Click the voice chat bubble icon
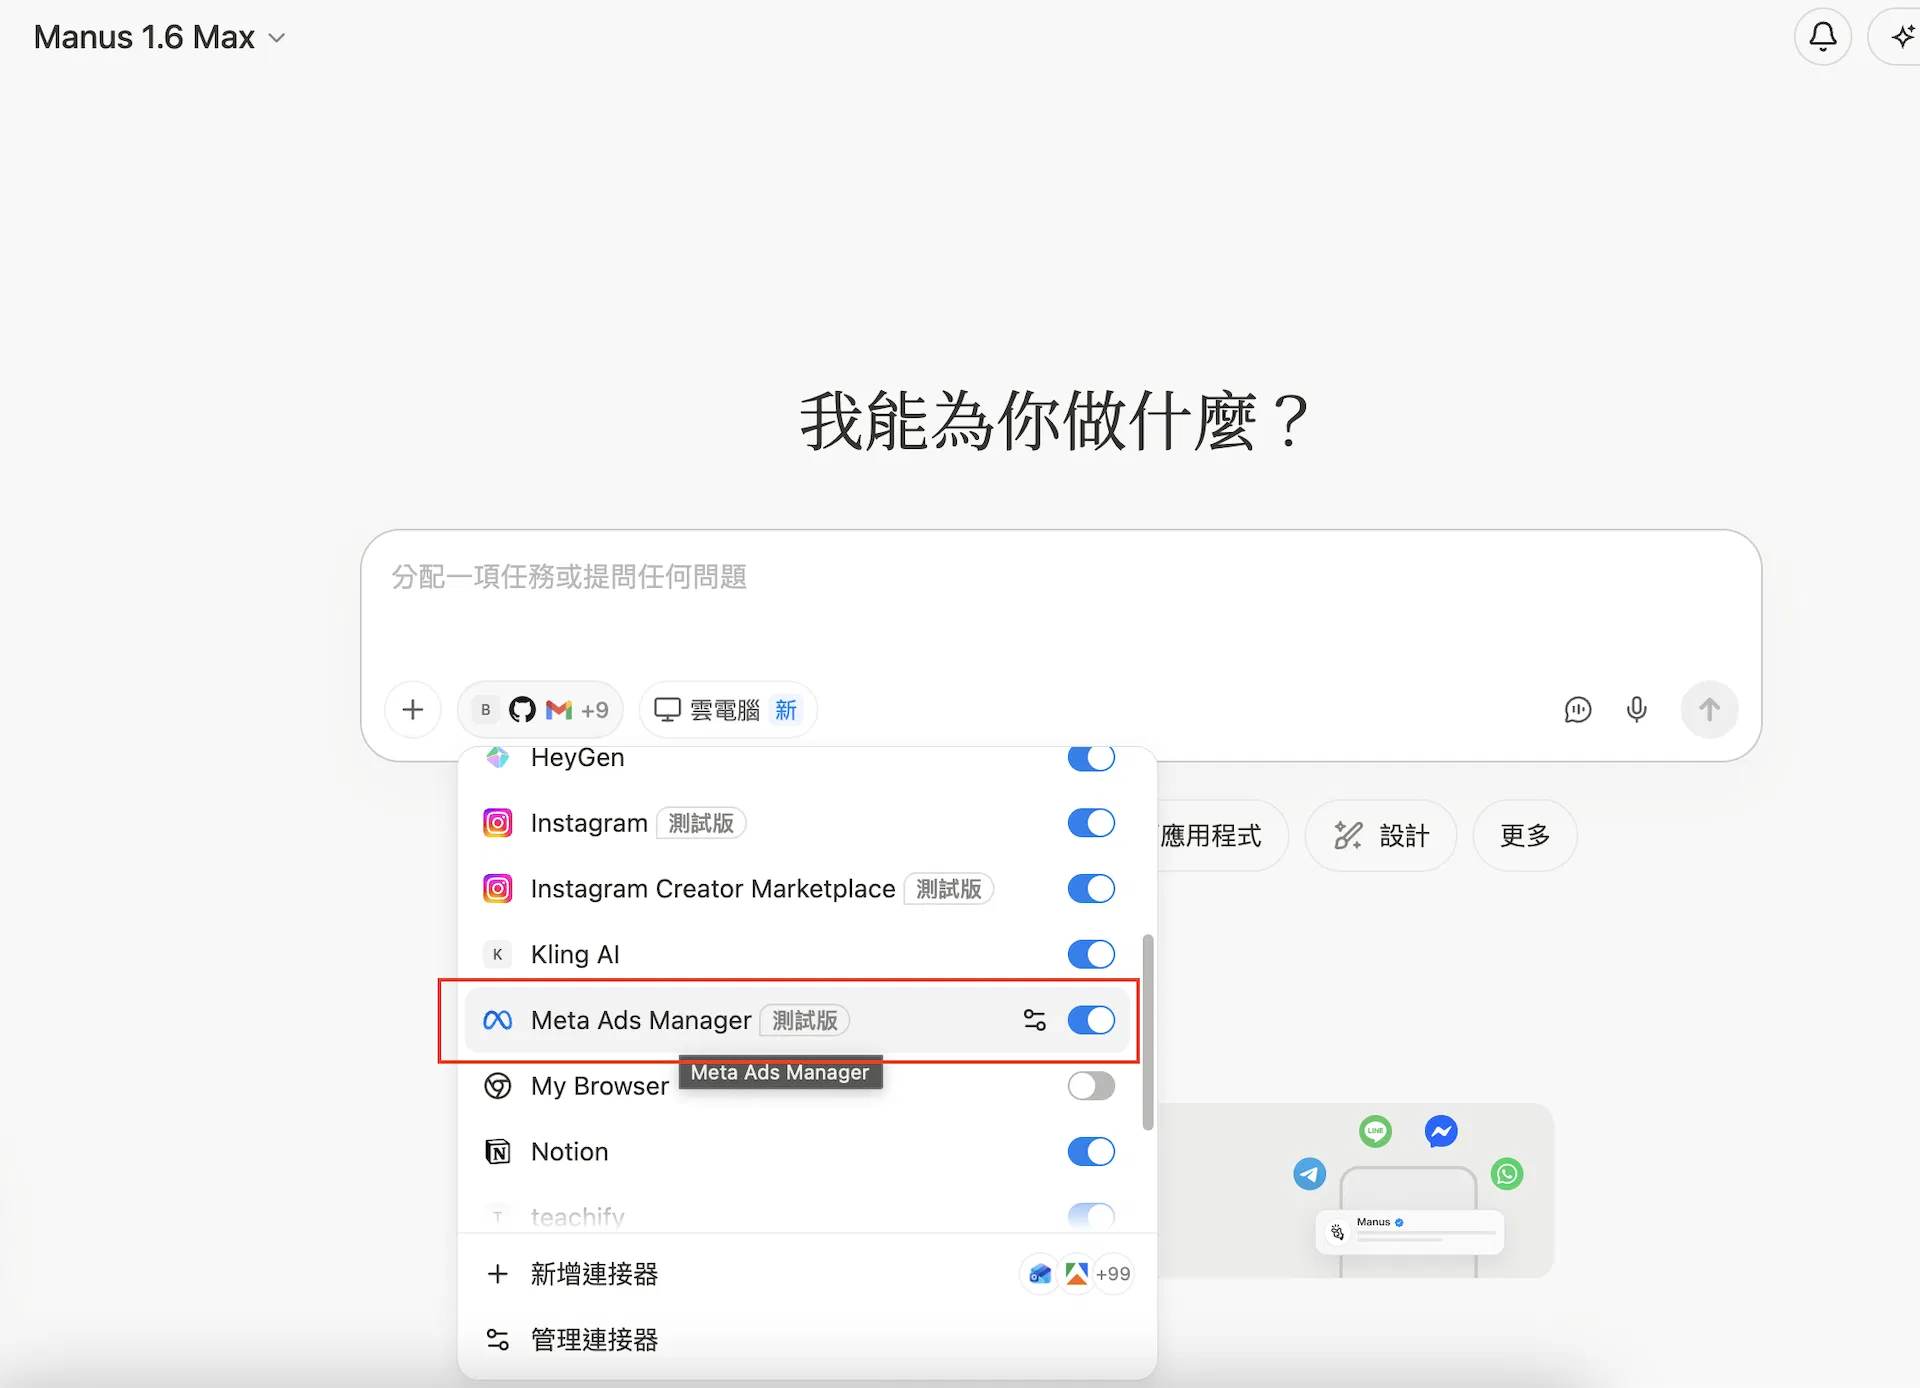This screenshot has height=1388, width=1920. 1577,710
